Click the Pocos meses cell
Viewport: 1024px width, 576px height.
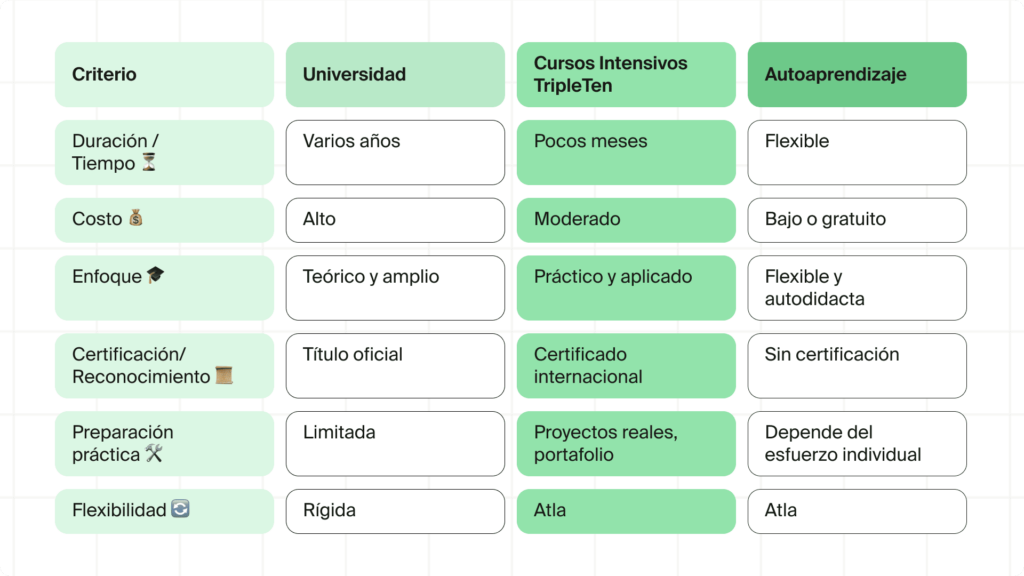[x=626, y=152]
